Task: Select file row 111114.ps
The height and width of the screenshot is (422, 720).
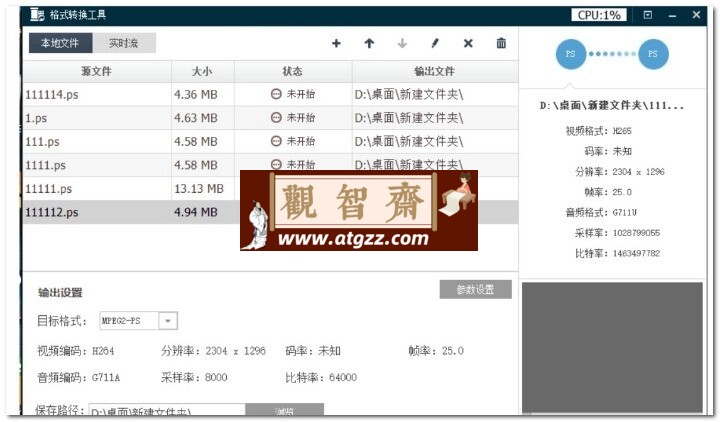Action: click(270, 95)
